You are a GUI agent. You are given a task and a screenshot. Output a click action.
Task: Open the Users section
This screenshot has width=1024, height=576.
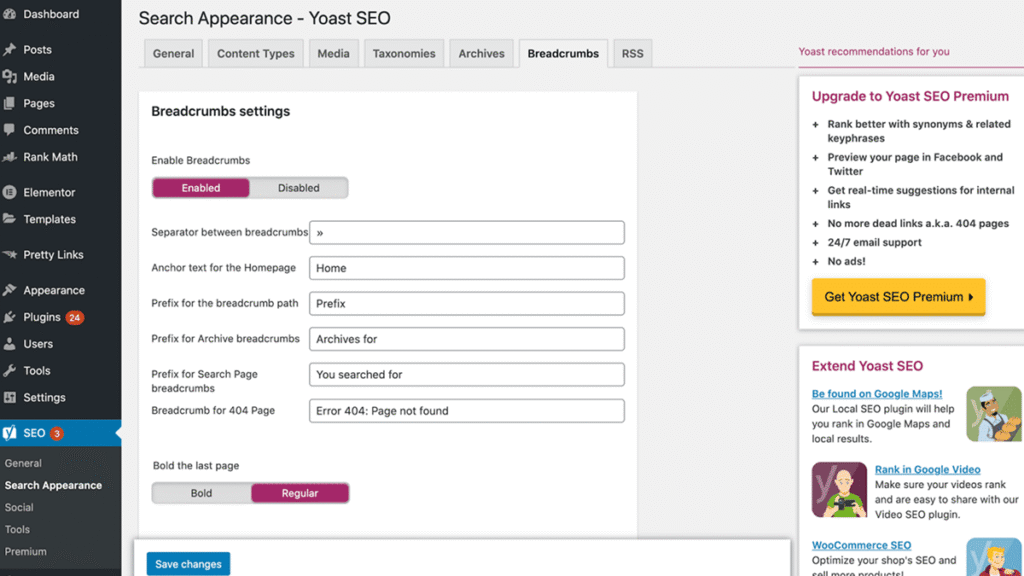(x=36, y=343)
